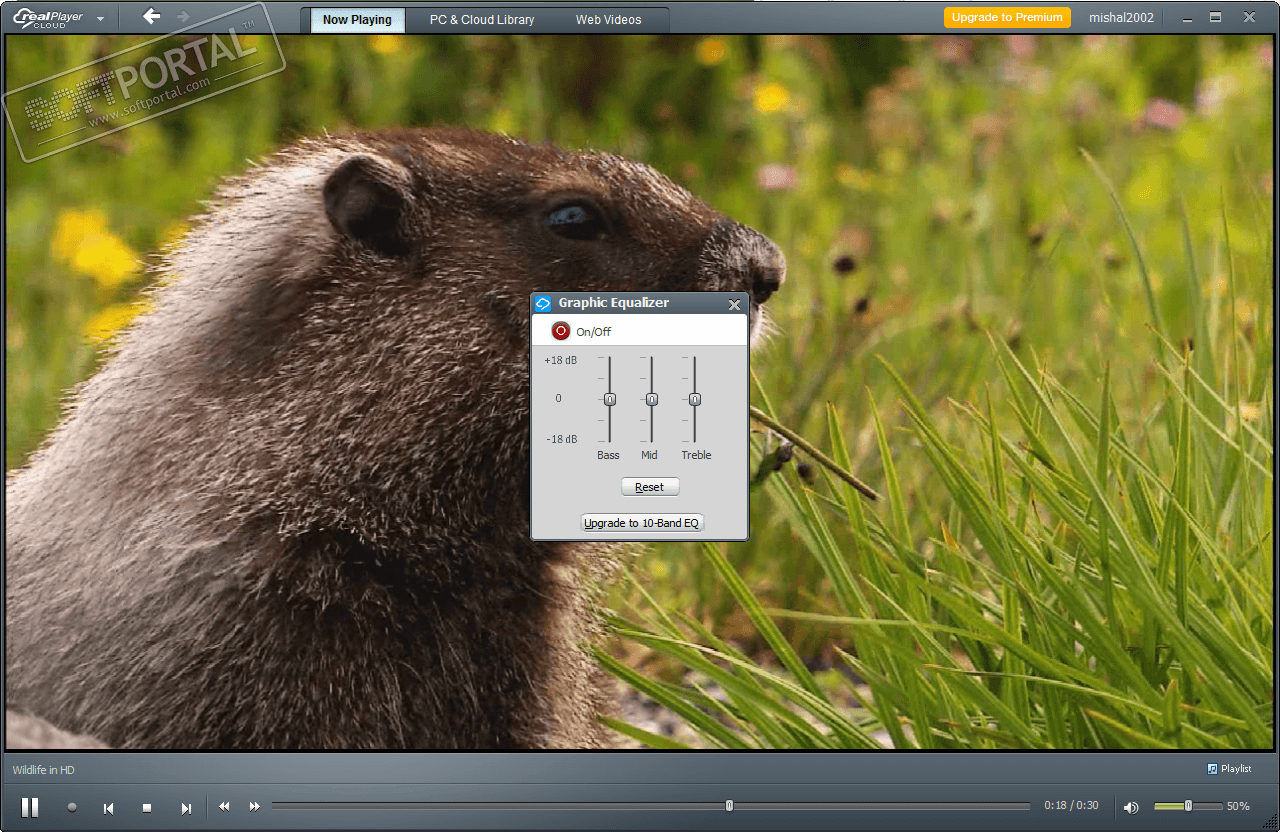This screenshot has height=832, width=1280.
Task: Open the Playlist panel
Action: 1230,769
